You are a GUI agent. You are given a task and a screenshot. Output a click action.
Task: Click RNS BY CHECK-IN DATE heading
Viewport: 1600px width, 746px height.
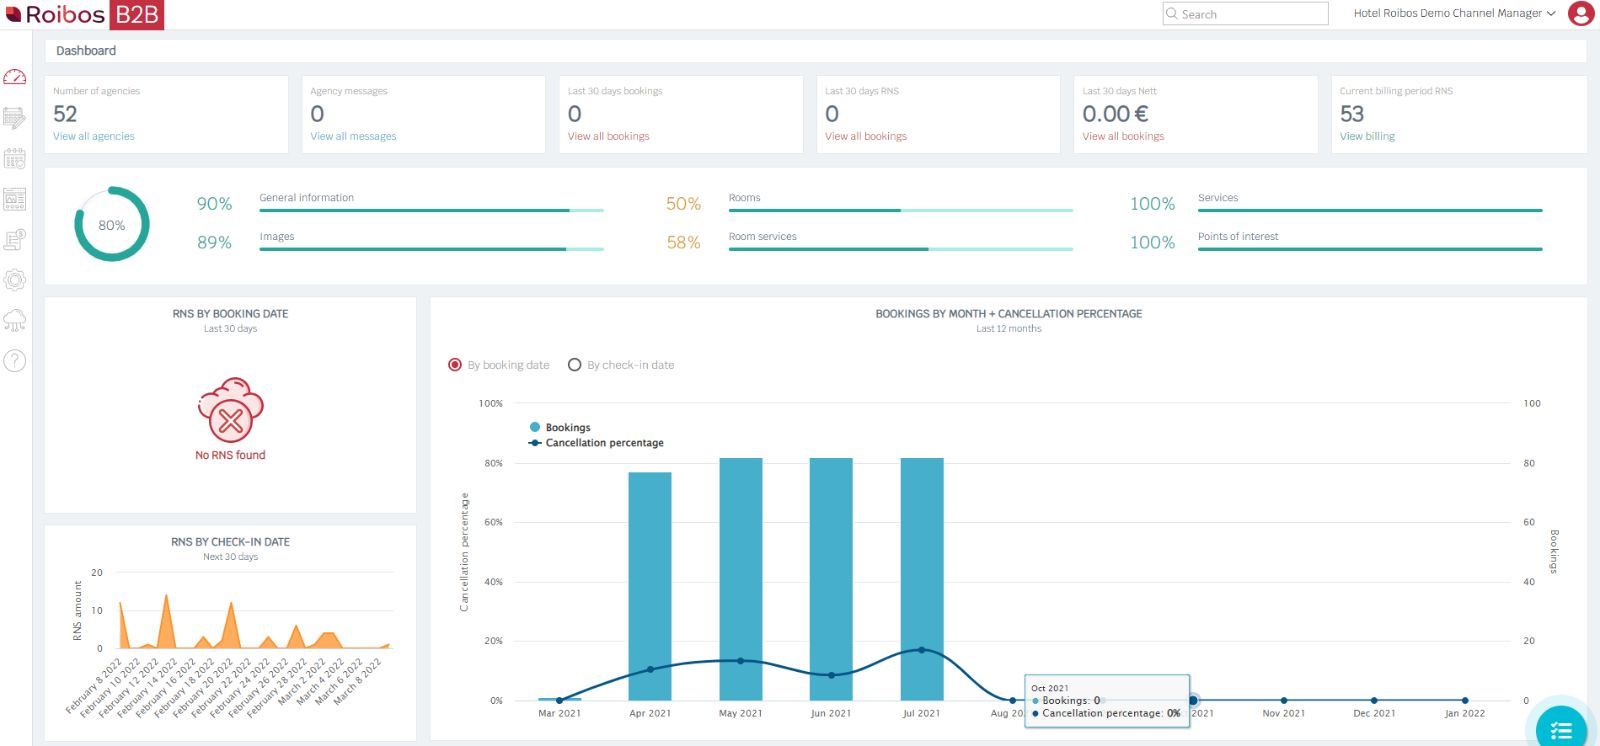[x=230, y=542]
